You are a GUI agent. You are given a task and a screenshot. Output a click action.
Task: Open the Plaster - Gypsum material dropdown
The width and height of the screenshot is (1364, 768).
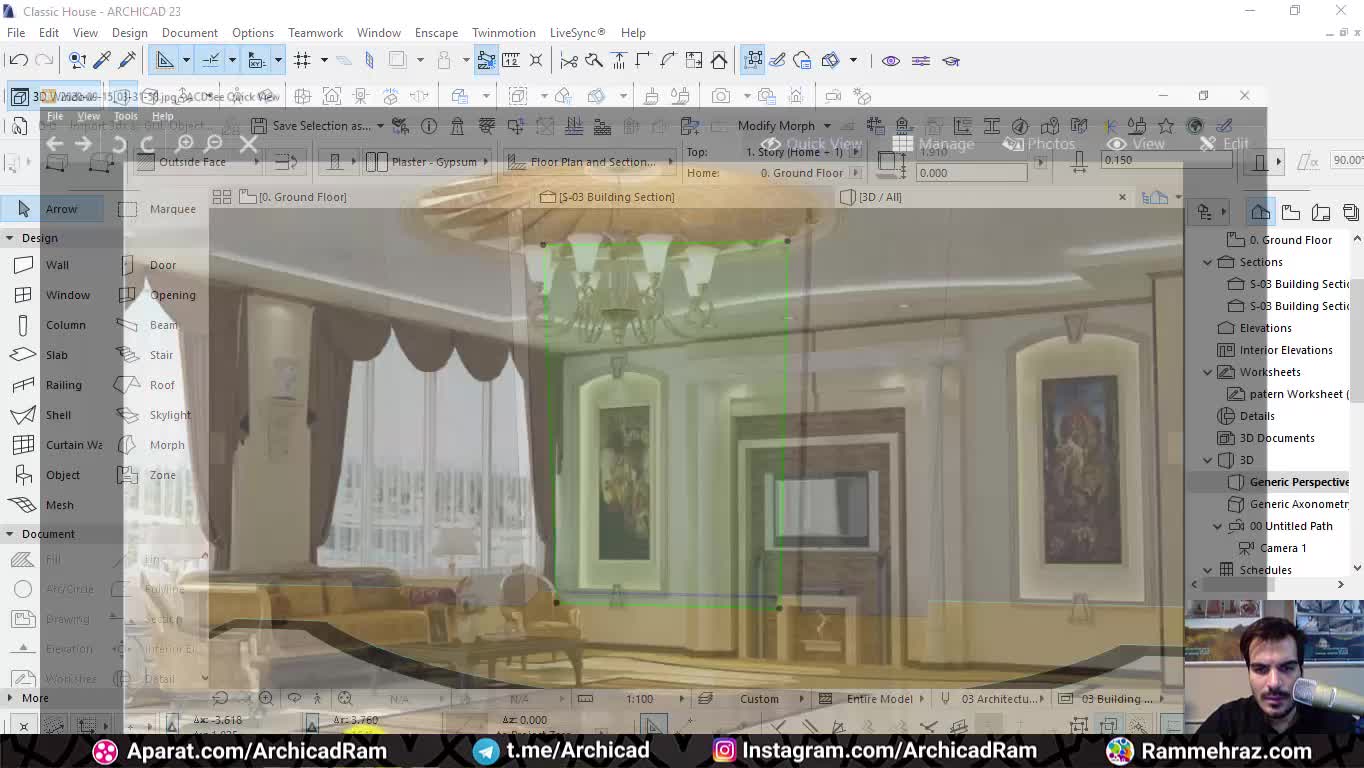click(x=433, y=162)
